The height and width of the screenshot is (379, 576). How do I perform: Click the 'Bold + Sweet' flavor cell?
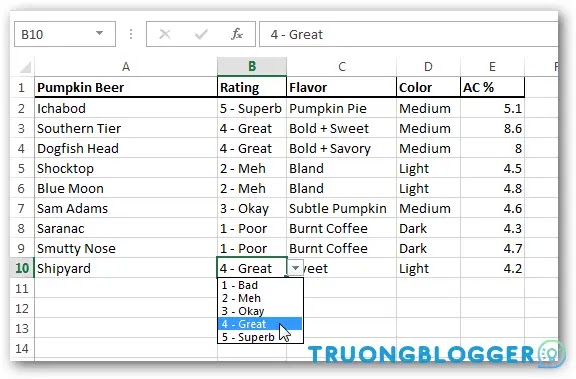click(x=342, y=128)
